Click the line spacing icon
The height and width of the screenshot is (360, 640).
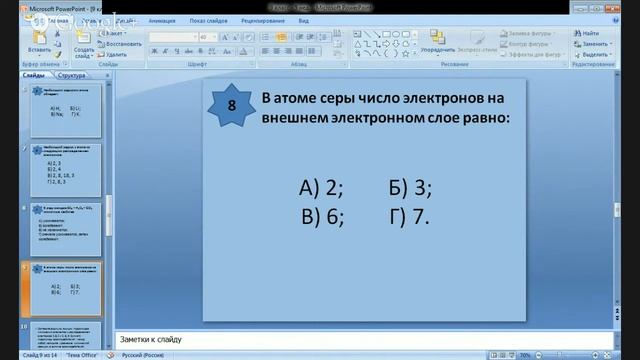[324, 38]
